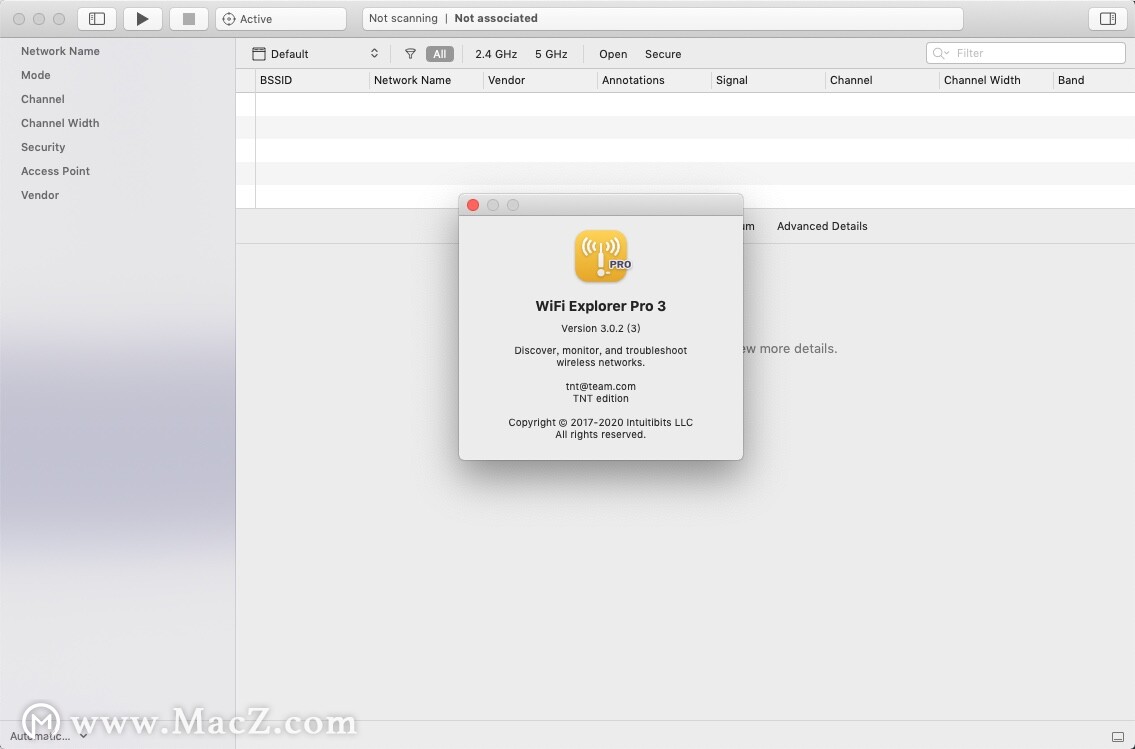This screenshot has height=749, width=1135.
Task: Sort by Channel Width column header
Action: (996, 80)
